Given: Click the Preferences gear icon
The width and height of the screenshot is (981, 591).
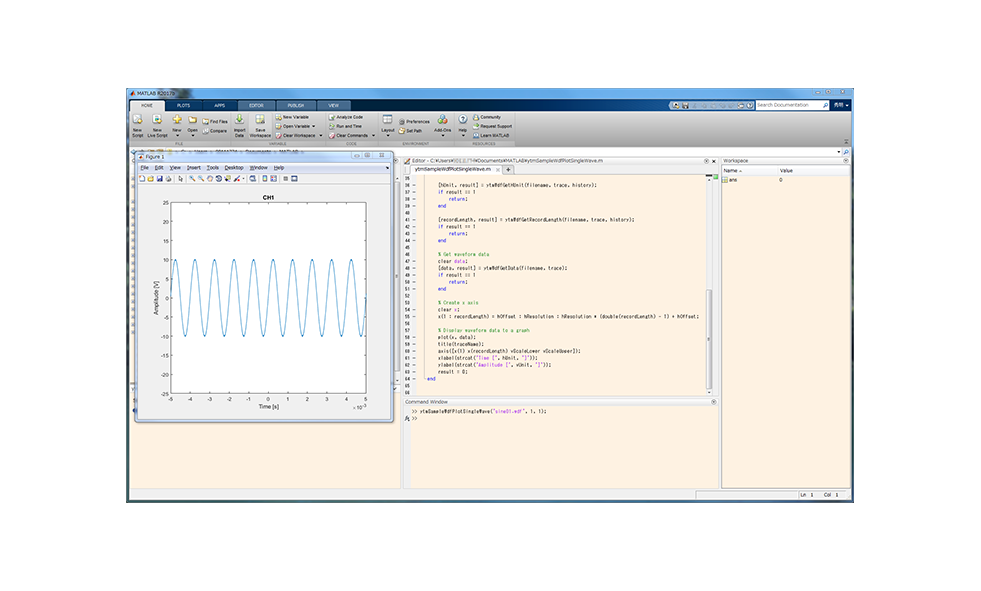Looking at the screenshot, I should click(x=401, y=122).
